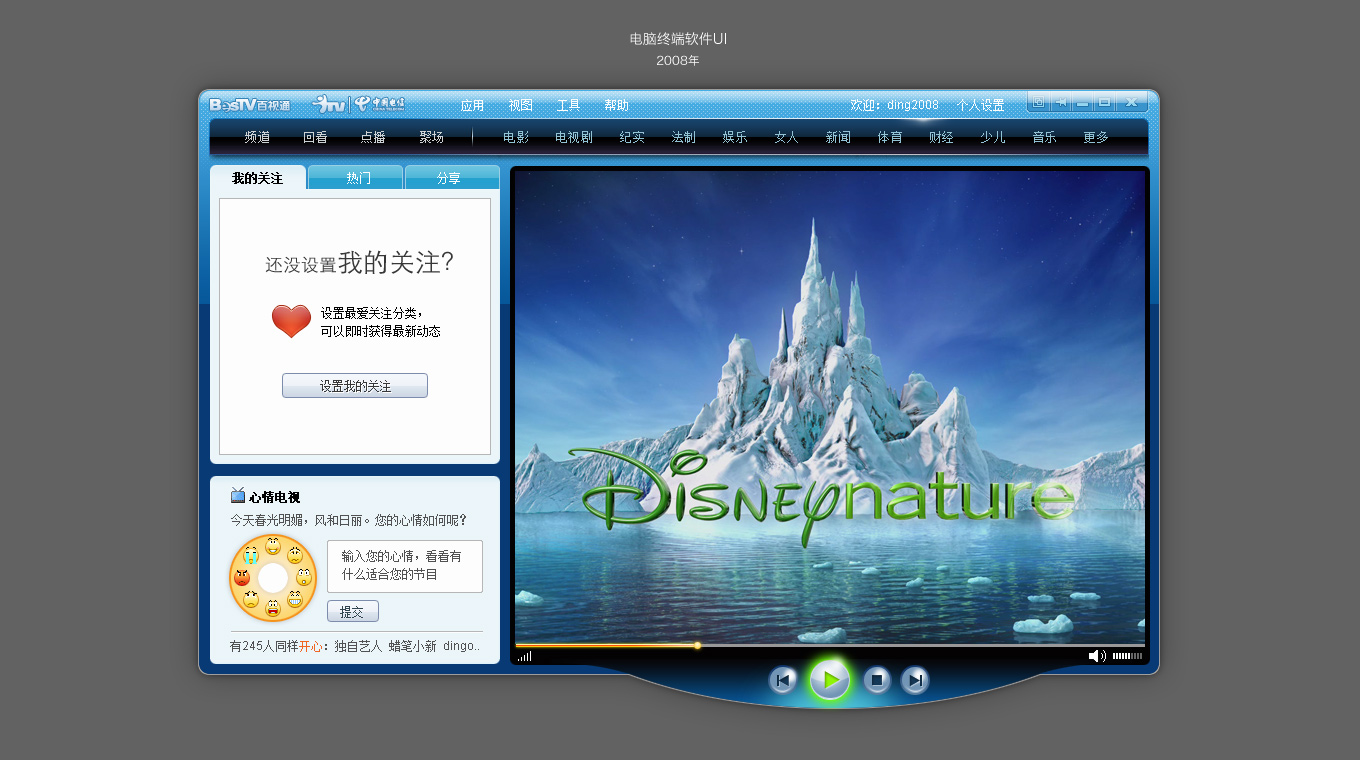Mute audio using the speaker icon

tap(1096, 656)
